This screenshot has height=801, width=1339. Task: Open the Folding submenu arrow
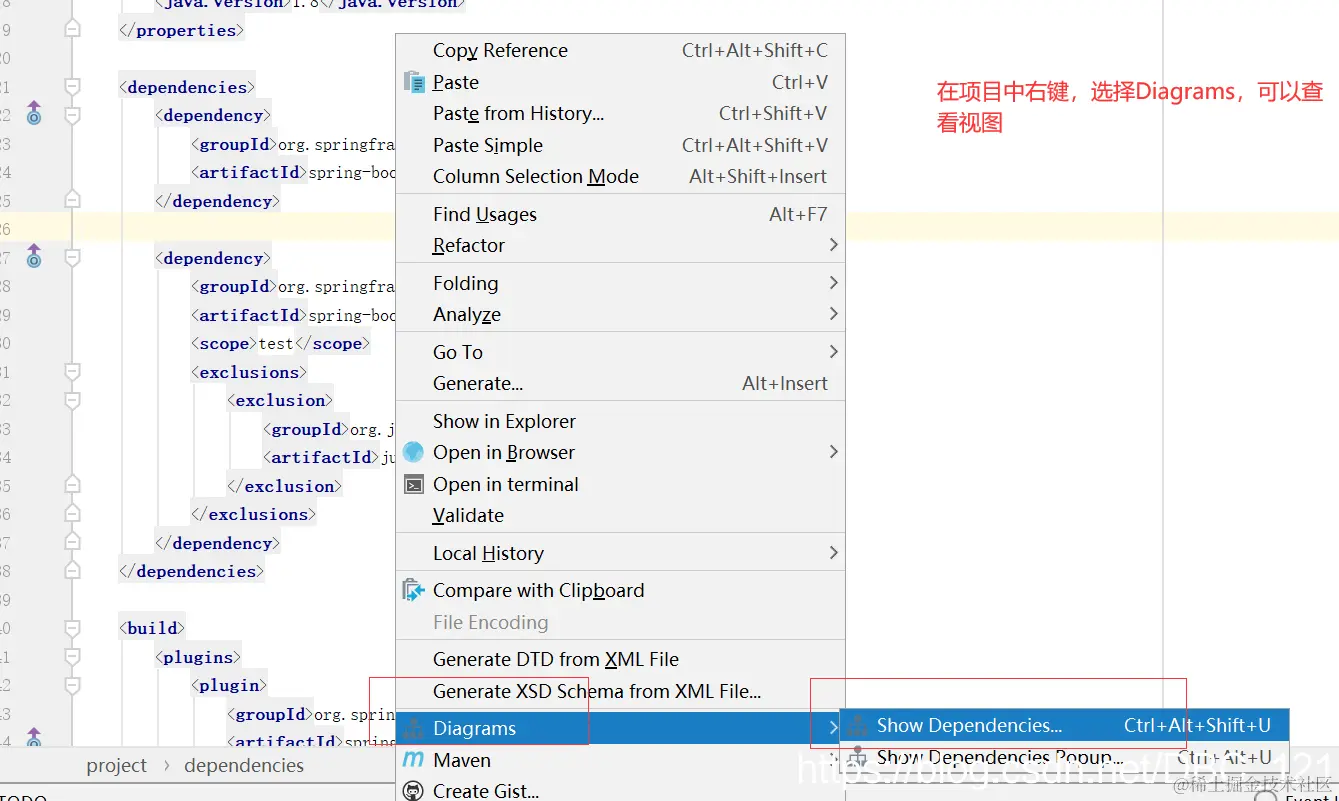tap(833, 283)
